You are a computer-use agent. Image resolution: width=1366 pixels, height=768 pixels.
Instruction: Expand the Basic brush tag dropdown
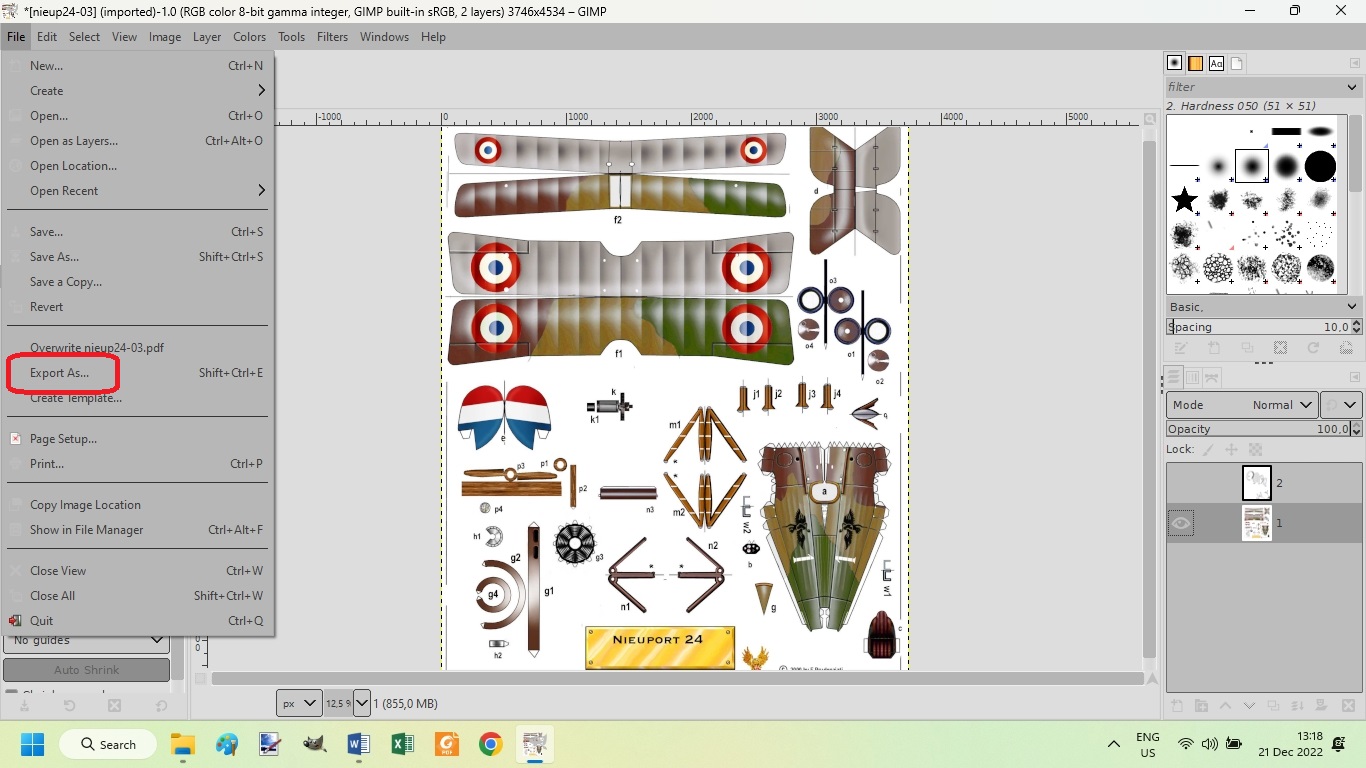1264,307
